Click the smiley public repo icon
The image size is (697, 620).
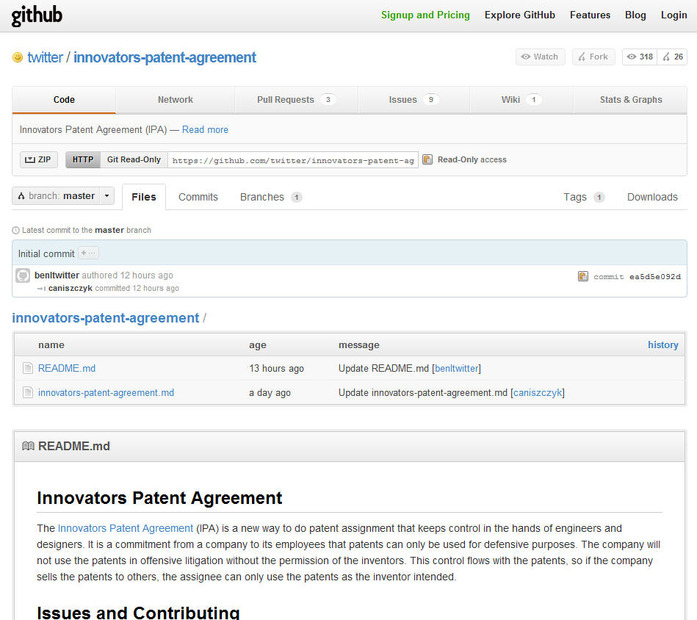pyautogui.click(x=17, y=57)
